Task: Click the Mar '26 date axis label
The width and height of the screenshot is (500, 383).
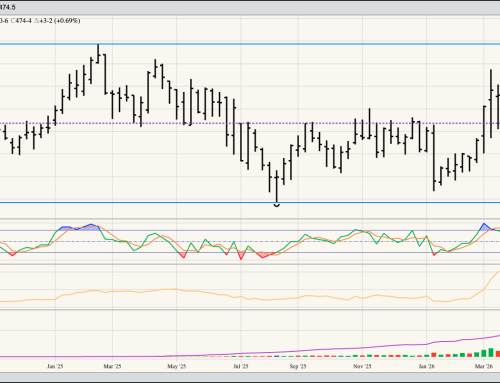Action: coord(484,366)
